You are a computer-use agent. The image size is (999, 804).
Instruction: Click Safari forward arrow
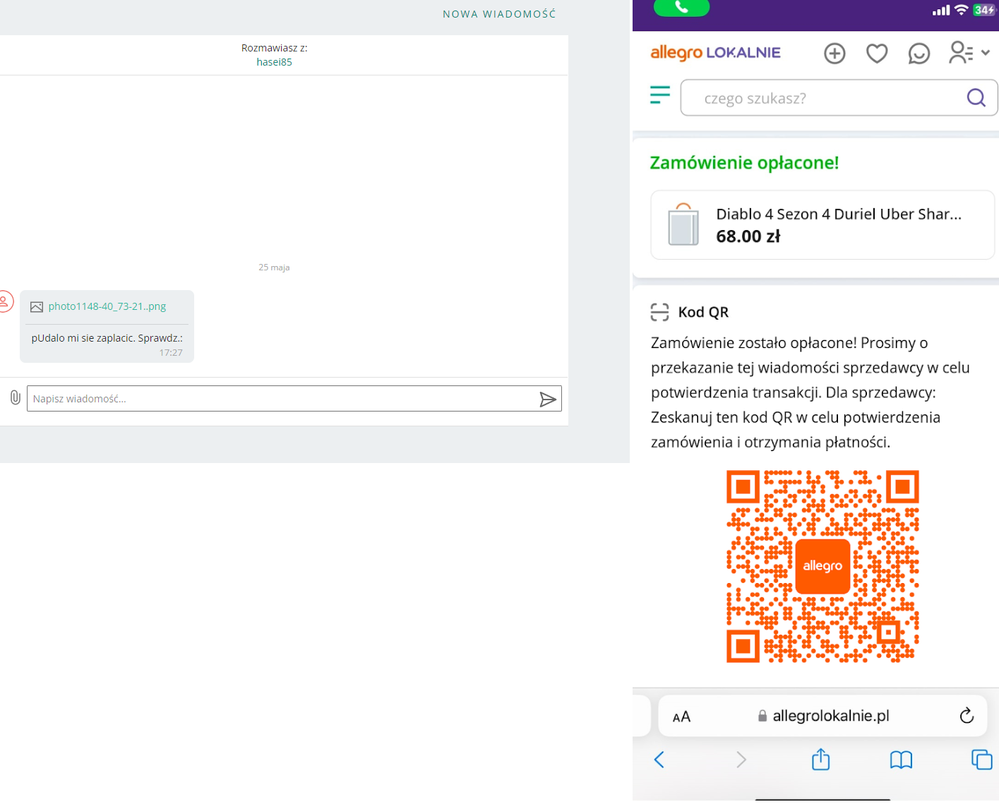pos(740,759)
